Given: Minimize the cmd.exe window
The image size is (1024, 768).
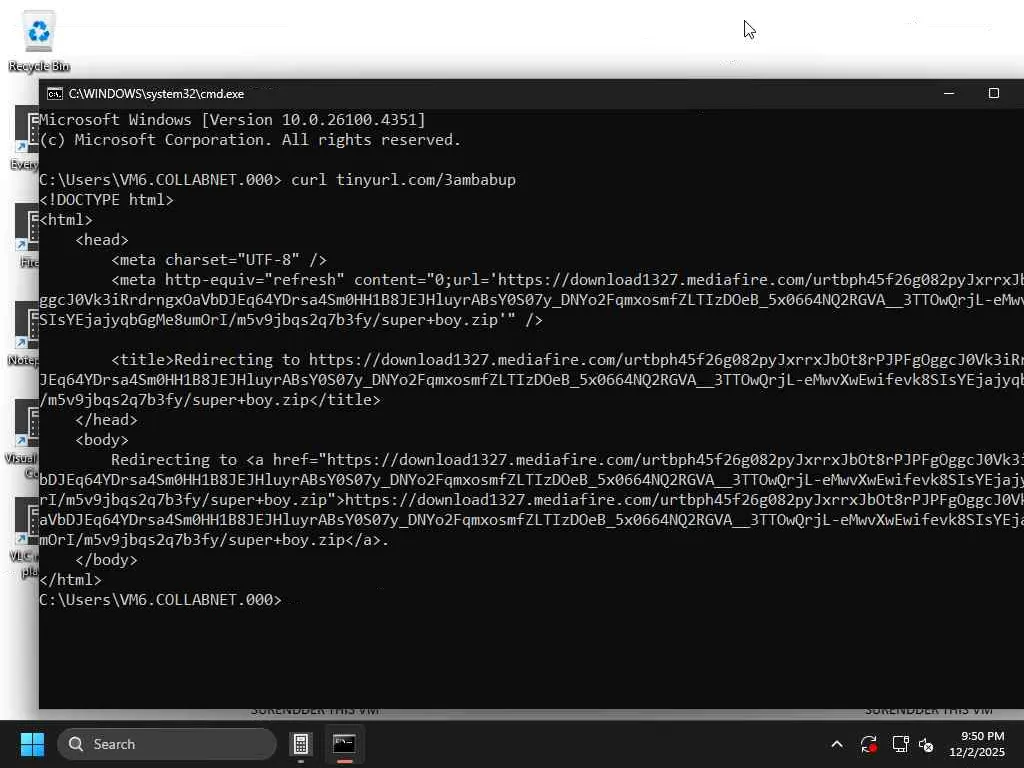Looking at the screenshot, I should click(949, 93).
